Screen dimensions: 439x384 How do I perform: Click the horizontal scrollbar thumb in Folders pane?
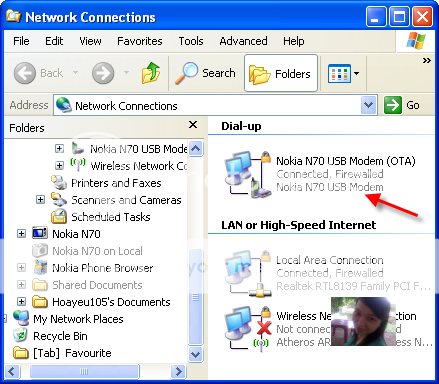click(x=85, y=371)
